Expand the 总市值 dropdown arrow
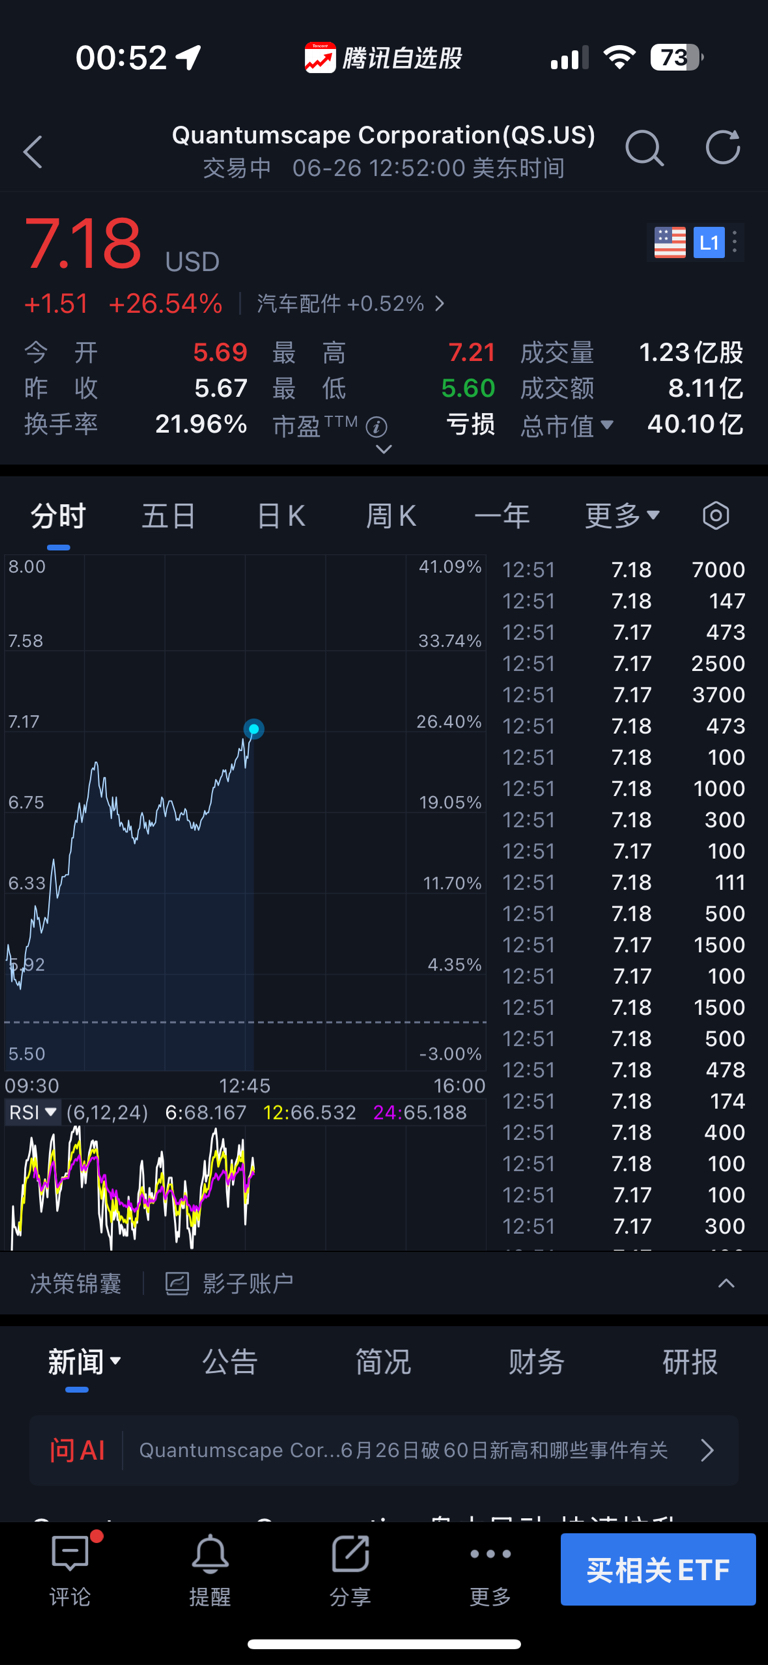 click(x=606, y=425)
